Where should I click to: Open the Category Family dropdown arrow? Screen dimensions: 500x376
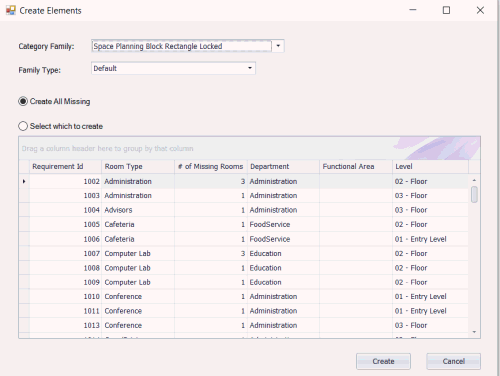click(x=278, y=46)
